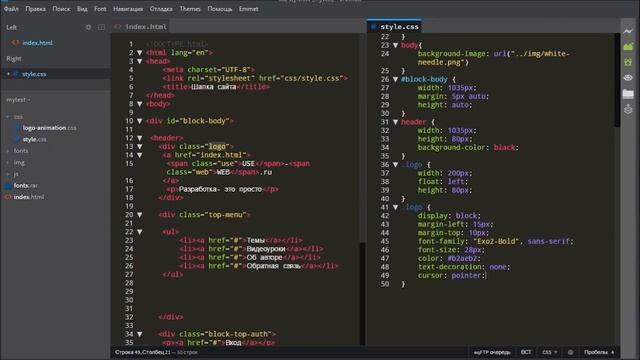Open working files gear settings
This screenshot has height=360, width=640.
88,27
